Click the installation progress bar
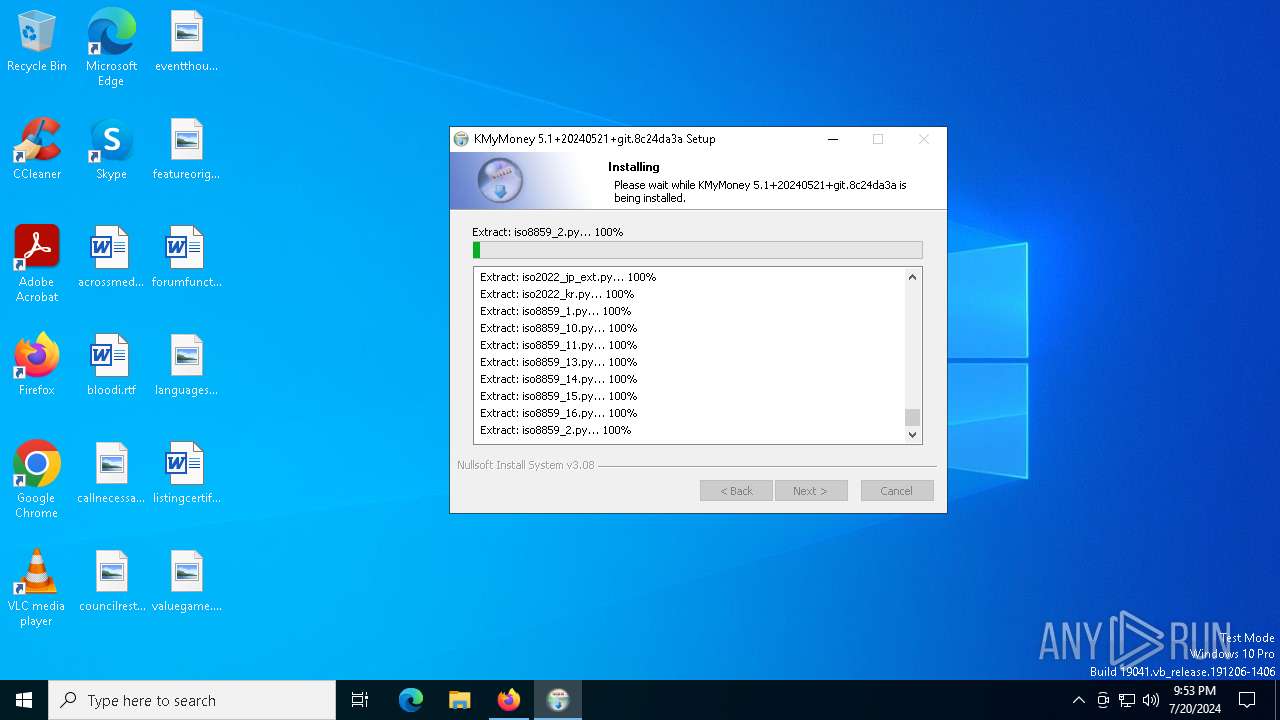This screenshot has width=1280, height=720. [697, 250]
